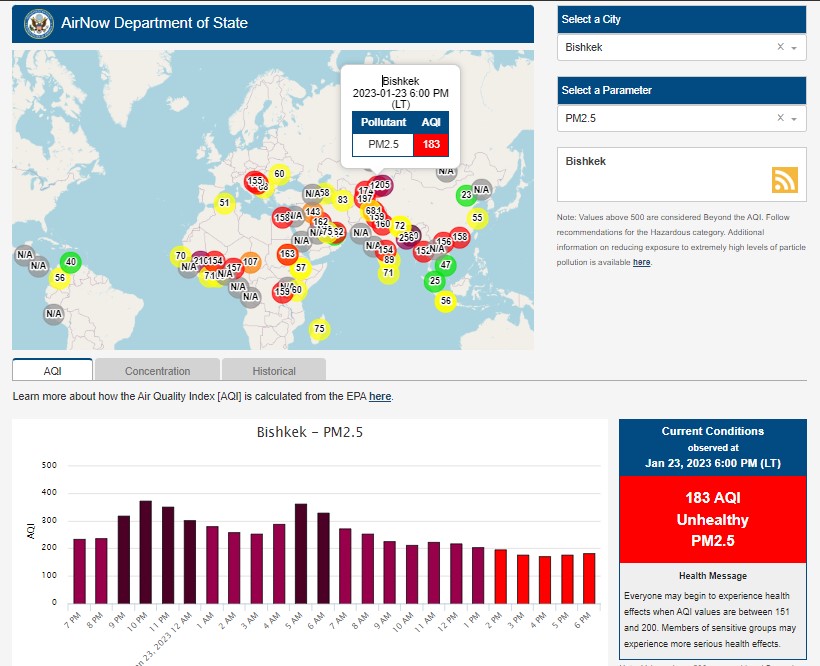Switch to the Historical tab
This screenshot has height=666, width=820.
[x=274, y=371]
